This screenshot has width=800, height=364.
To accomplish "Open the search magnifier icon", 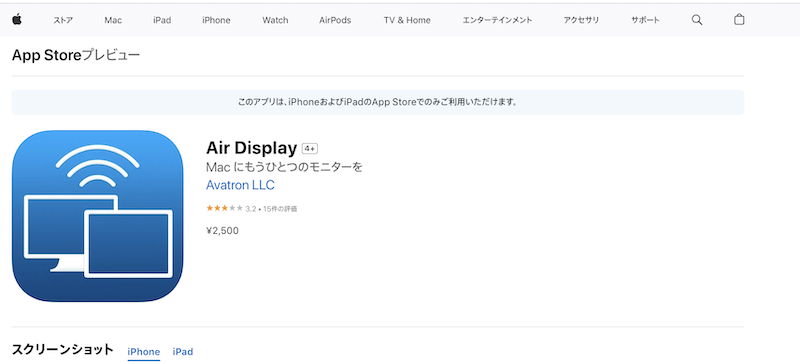I will click(697, 20).
